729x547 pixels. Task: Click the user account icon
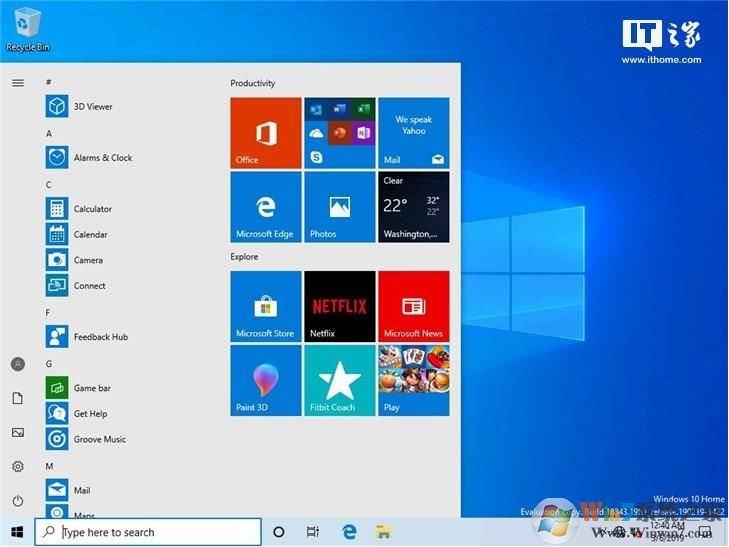(x=17, y=364)
